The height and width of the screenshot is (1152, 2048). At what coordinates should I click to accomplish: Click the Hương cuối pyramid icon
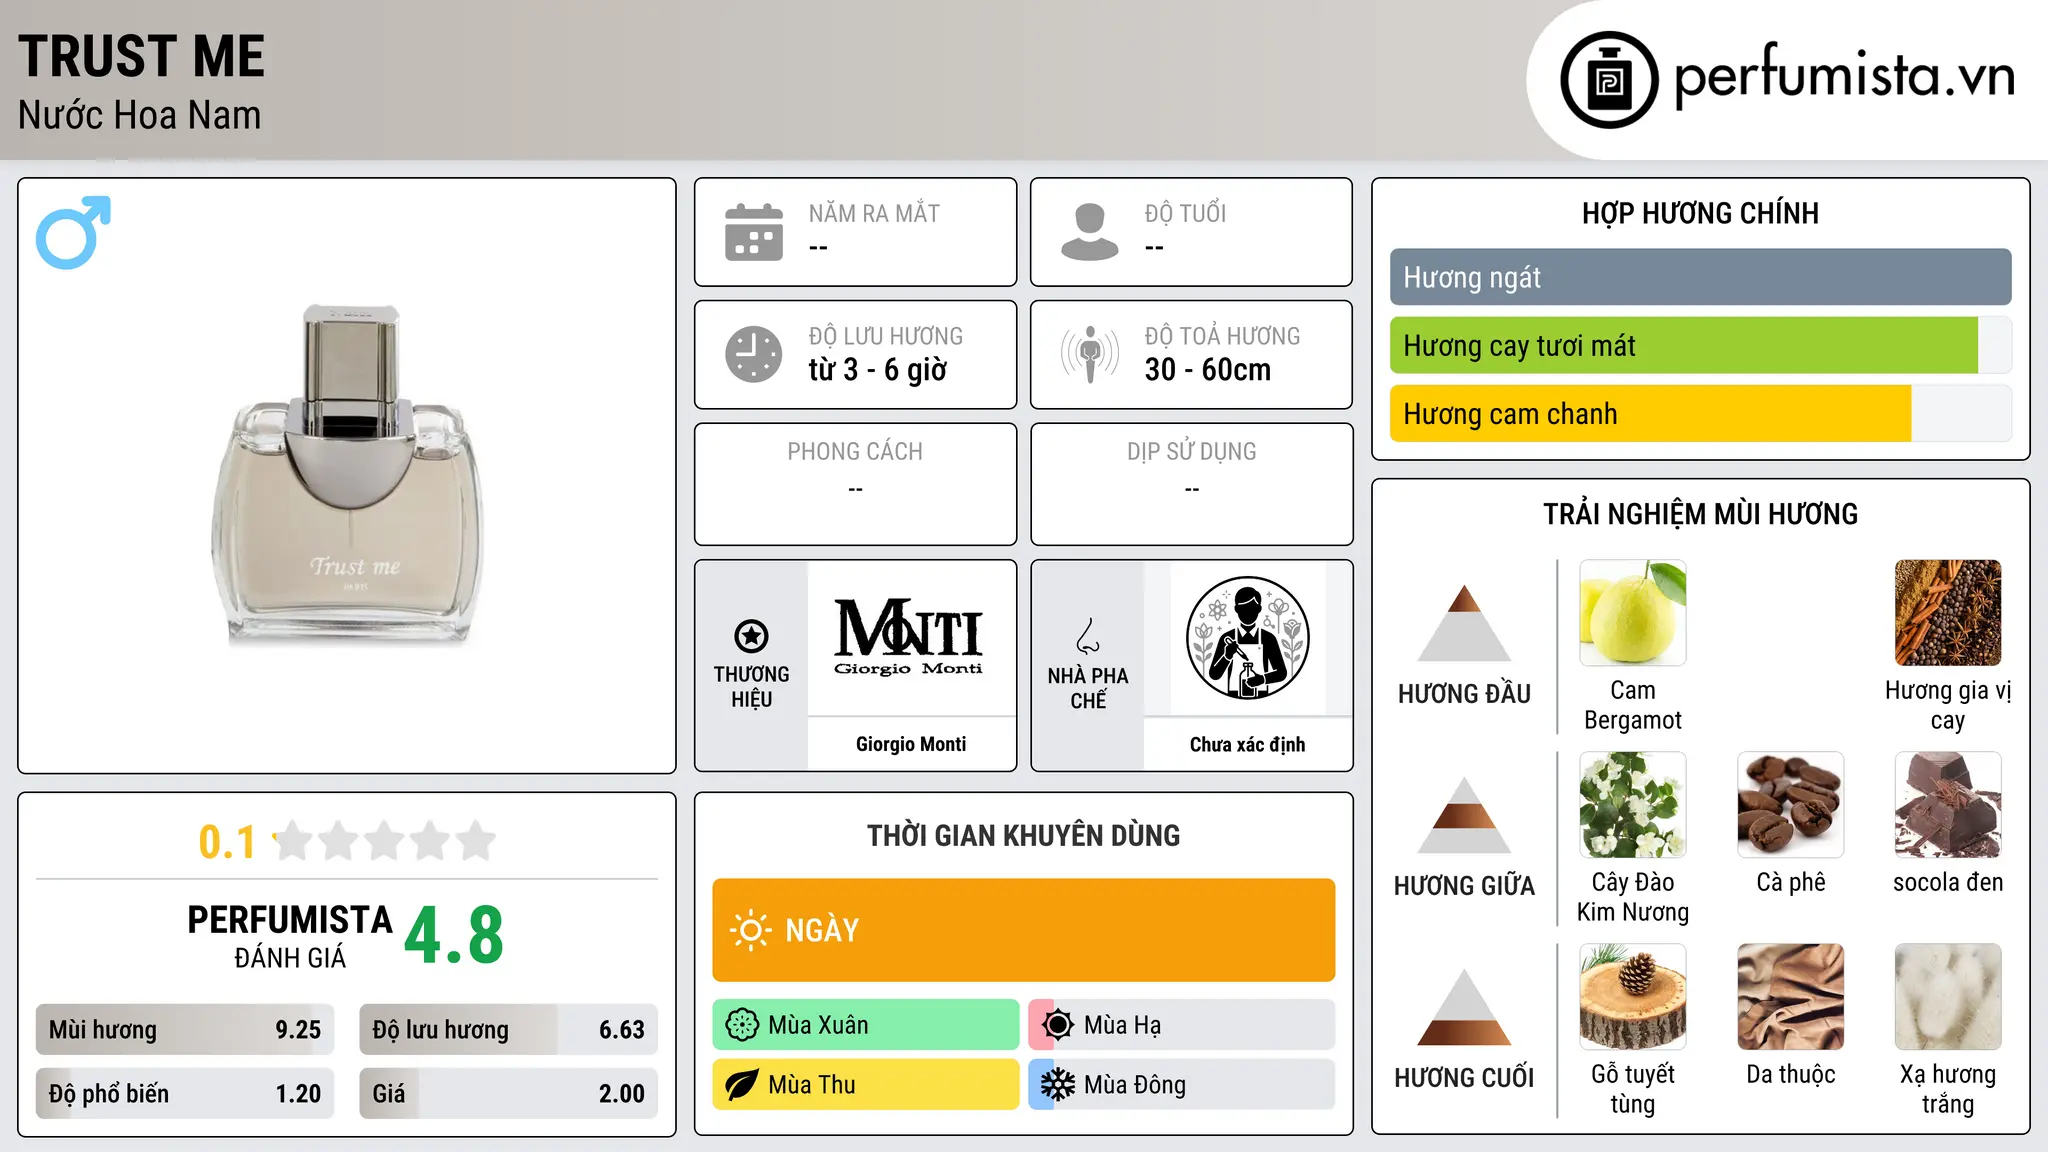pyautogui.click(x=1464, y=1007)
